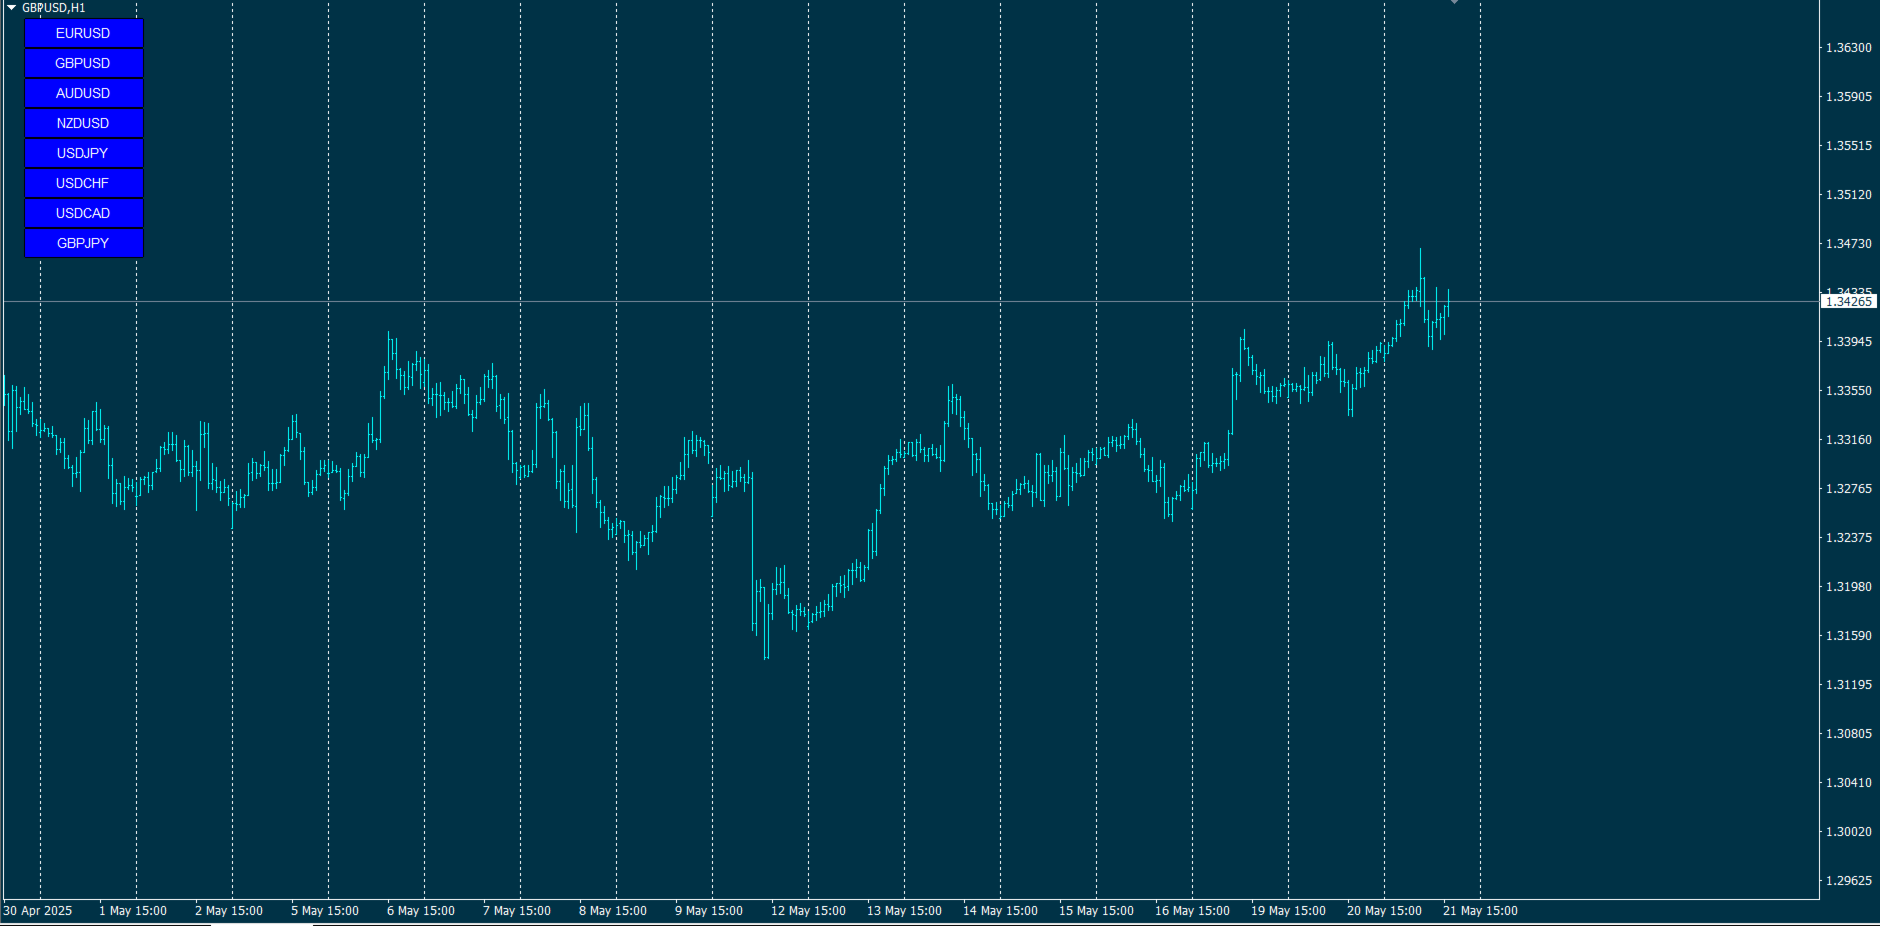Load the USDJPY symbol

pos(83,153)
